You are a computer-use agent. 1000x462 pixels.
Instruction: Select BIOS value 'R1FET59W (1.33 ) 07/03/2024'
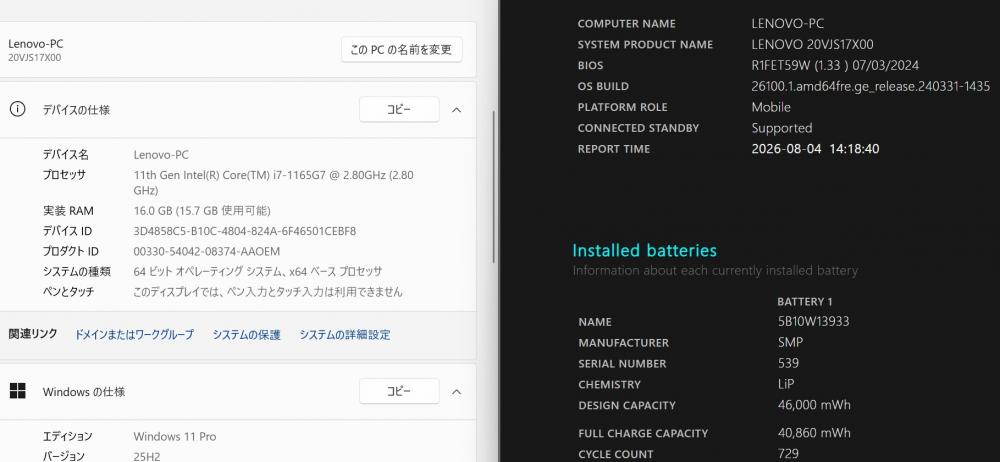coord(835,65)
